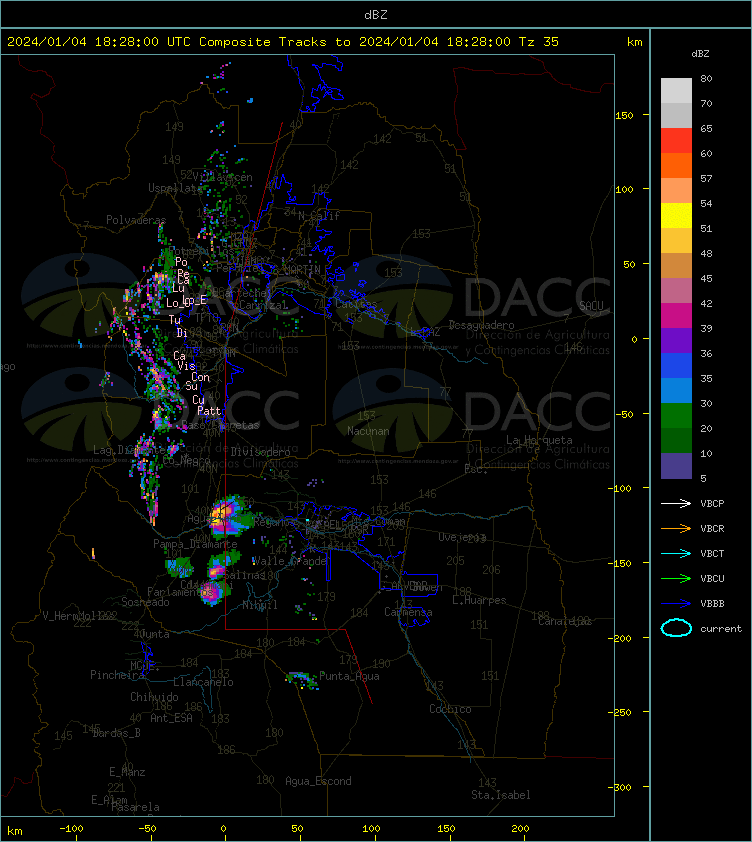Click the radar echo beside Punta_Agua
Screen dimensions: 752x842
coord(302,680)
